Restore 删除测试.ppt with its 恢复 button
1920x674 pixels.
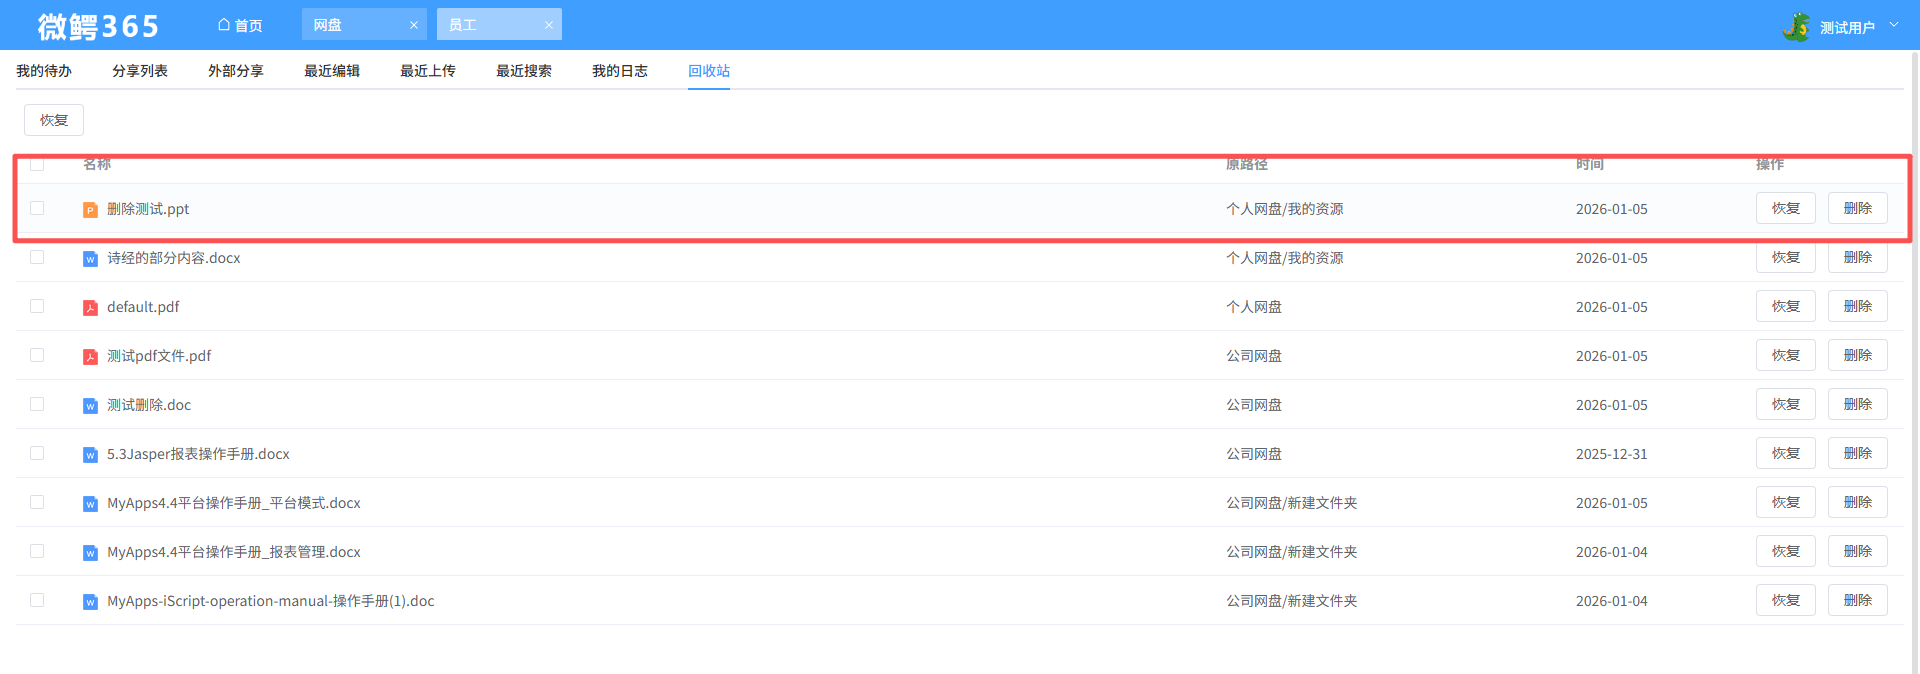pyautogui.click(x=1786, y=208)
